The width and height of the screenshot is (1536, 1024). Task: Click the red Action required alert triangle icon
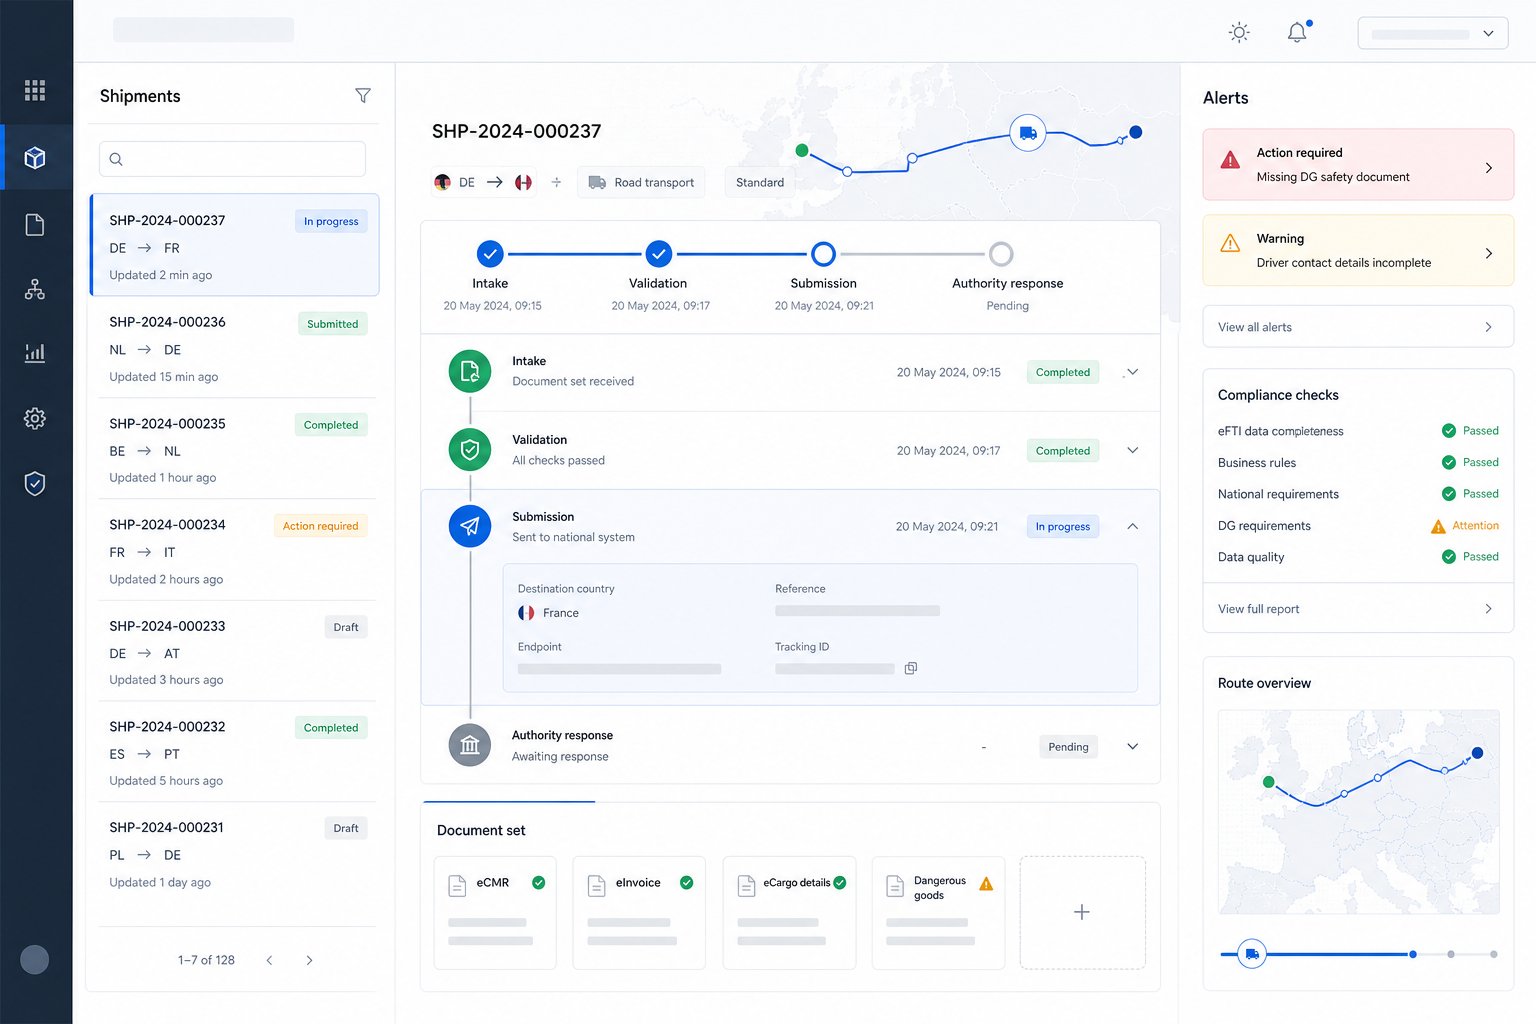(x=1231, y=160)
